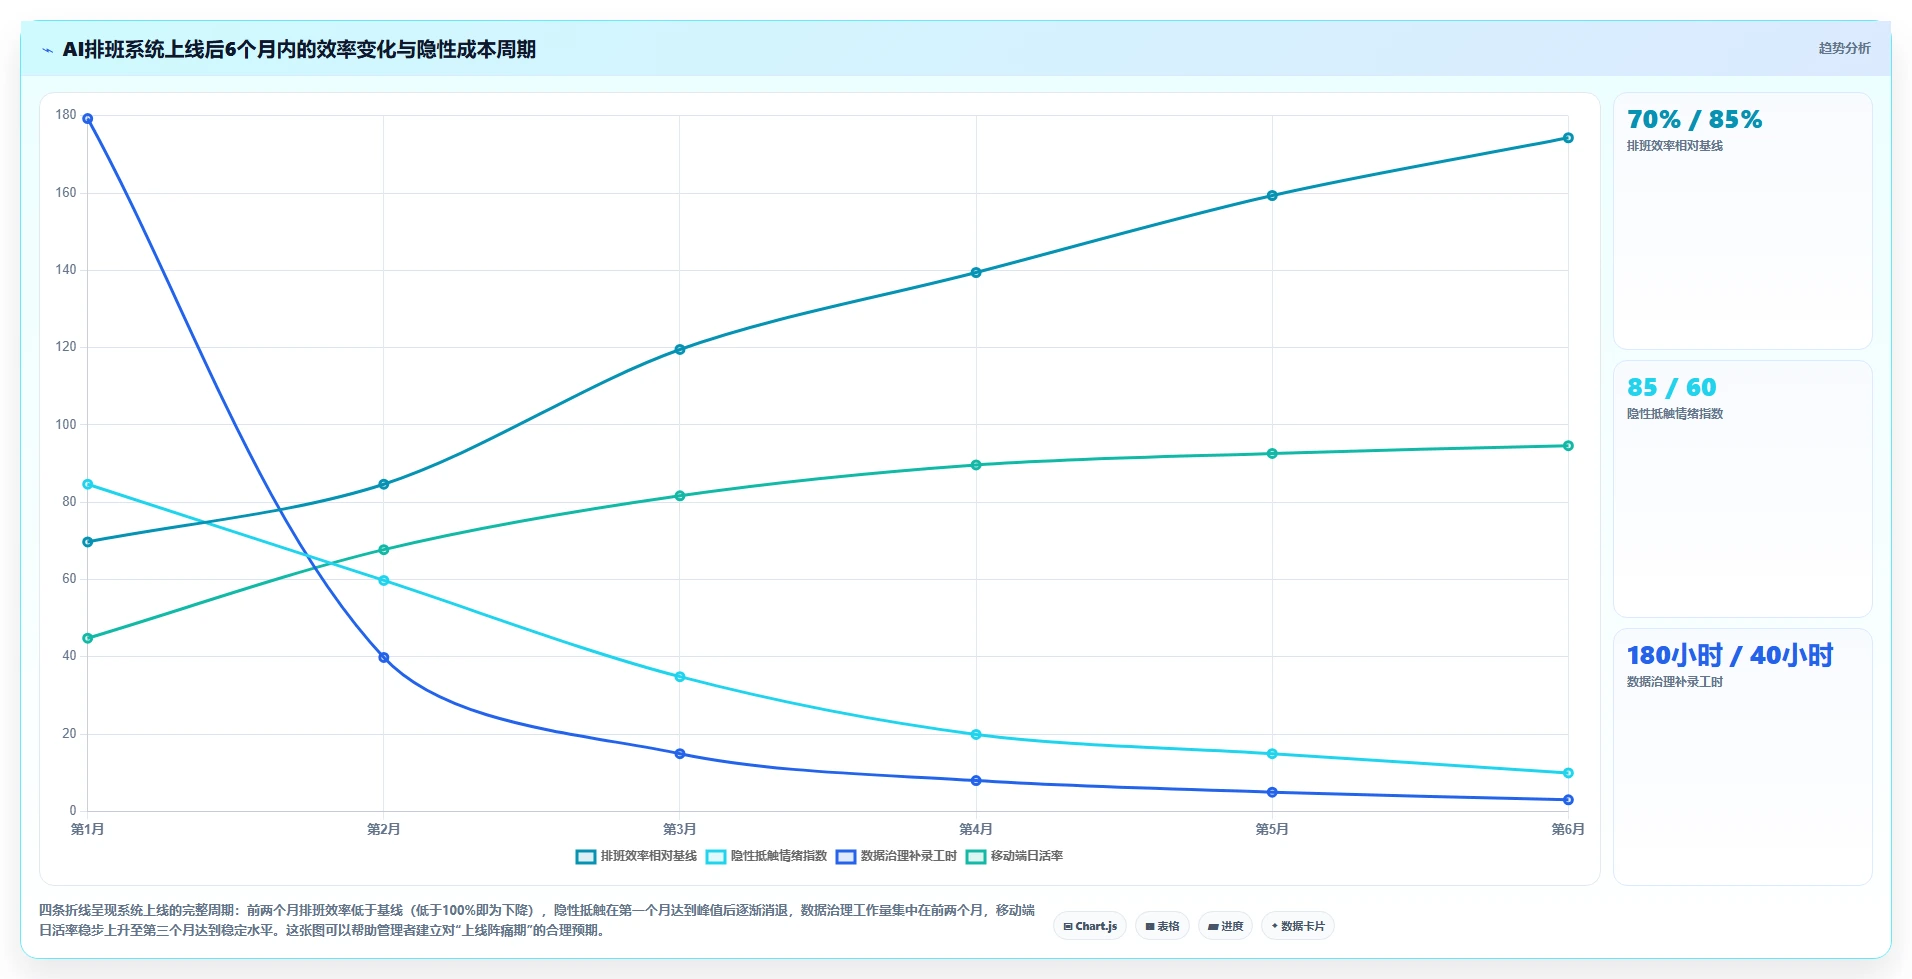Click the 60 y-axis label
The image size is (1912, 979).
coord(69,579)
